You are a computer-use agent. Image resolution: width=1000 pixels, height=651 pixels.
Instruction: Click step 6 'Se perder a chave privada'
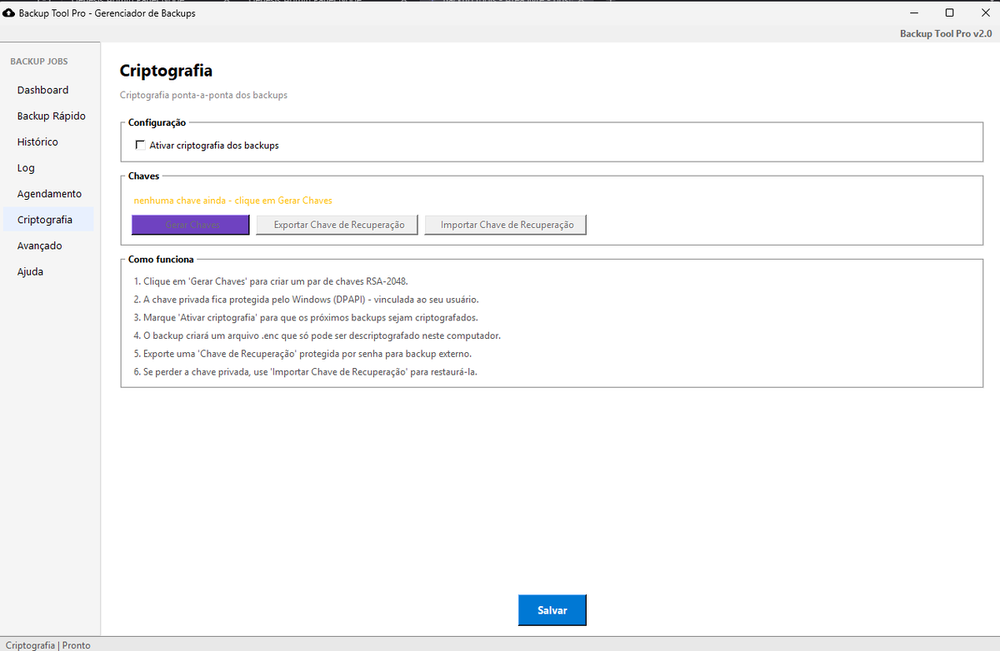305,372
